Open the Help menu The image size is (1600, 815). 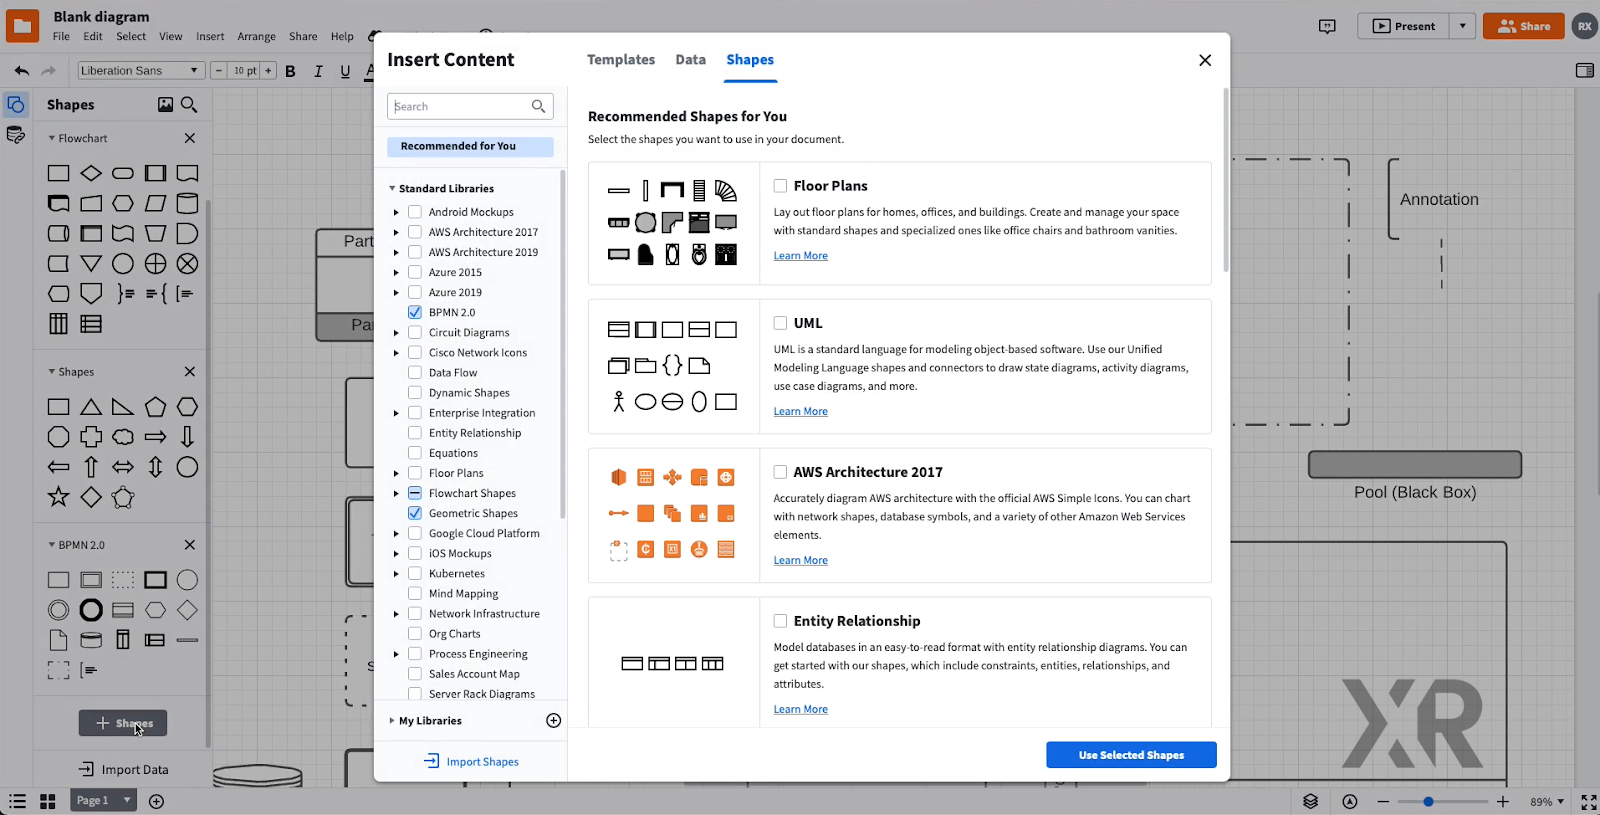(342, 37)
